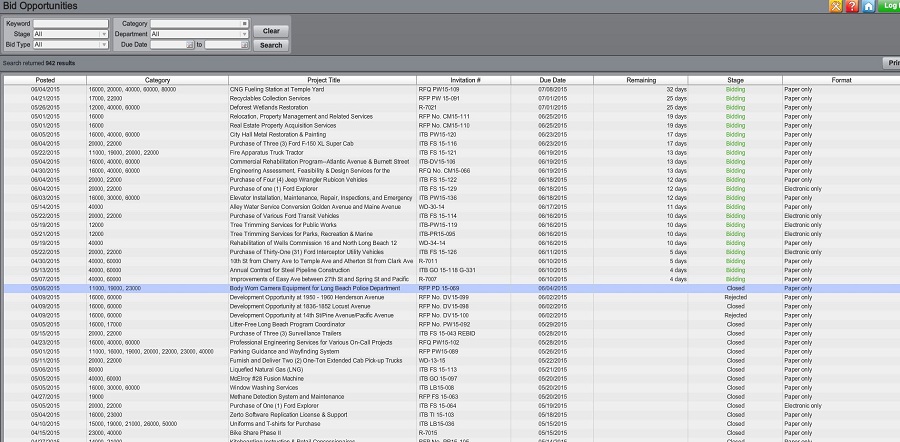The width and height of the screenshot is (900, 442).
Task: Sort by the Invitation # column header
Action: tap(464, 80)
